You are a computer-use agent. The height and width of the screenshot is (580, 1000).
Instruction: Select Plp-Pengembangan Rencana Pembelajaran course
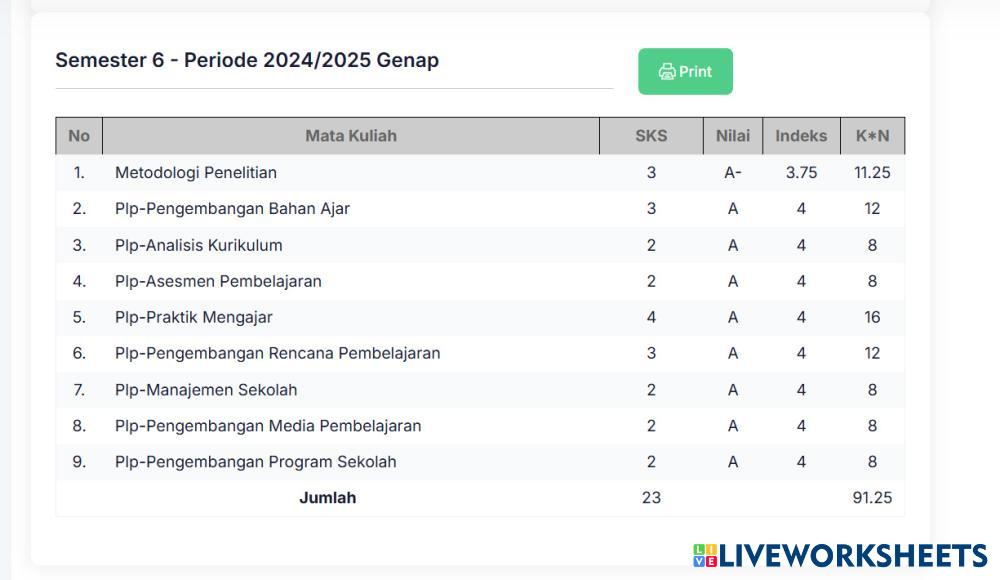coord(277,353)
